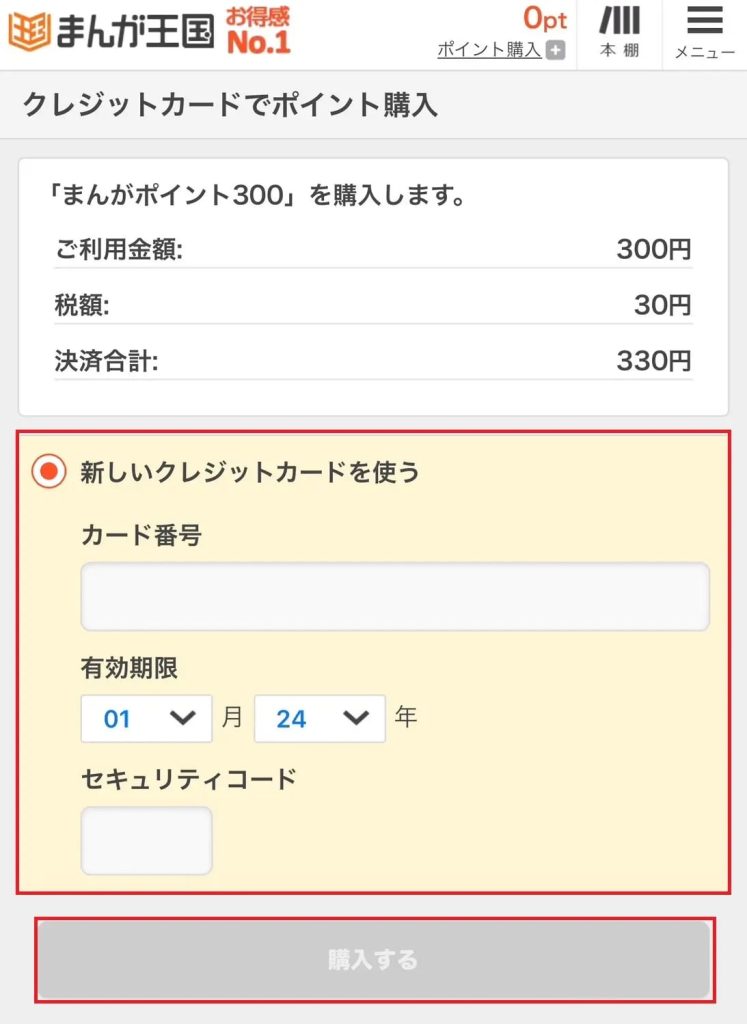Open the 有効期限 year dropdown showing 24

(x=320, y=718)
